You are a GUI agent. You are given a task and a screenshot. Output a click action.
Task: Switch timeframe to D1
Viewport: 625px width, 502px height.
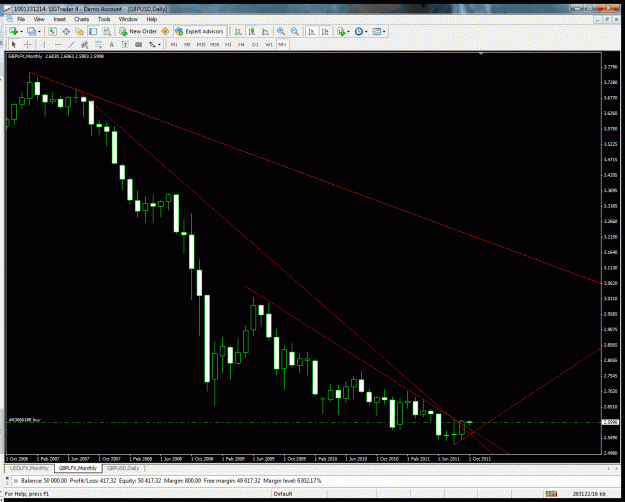pyautogui.click(x=255, y=45)
